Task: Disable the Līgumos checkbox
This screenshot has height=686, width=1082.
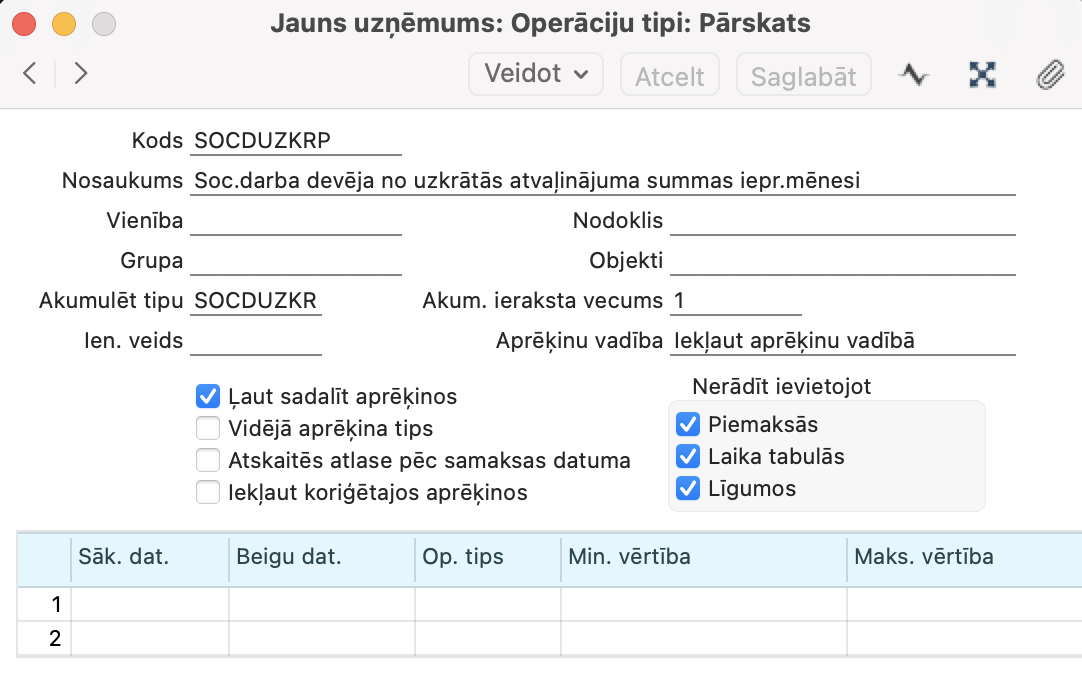Action: [688, 489]
